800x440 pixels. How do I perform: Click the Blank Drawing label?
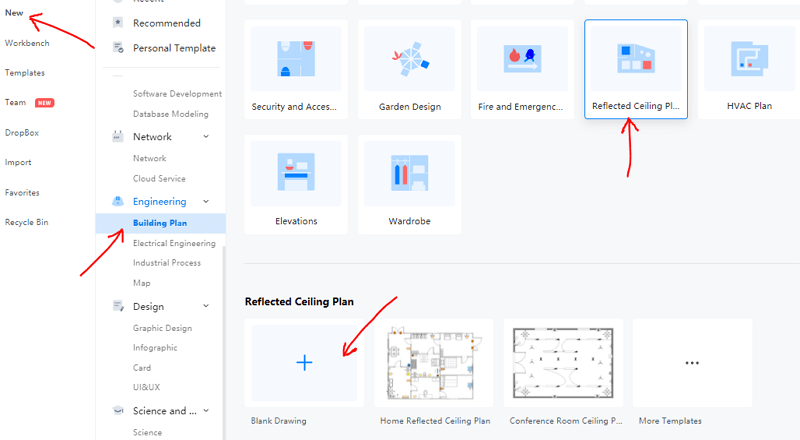(279, 421)
